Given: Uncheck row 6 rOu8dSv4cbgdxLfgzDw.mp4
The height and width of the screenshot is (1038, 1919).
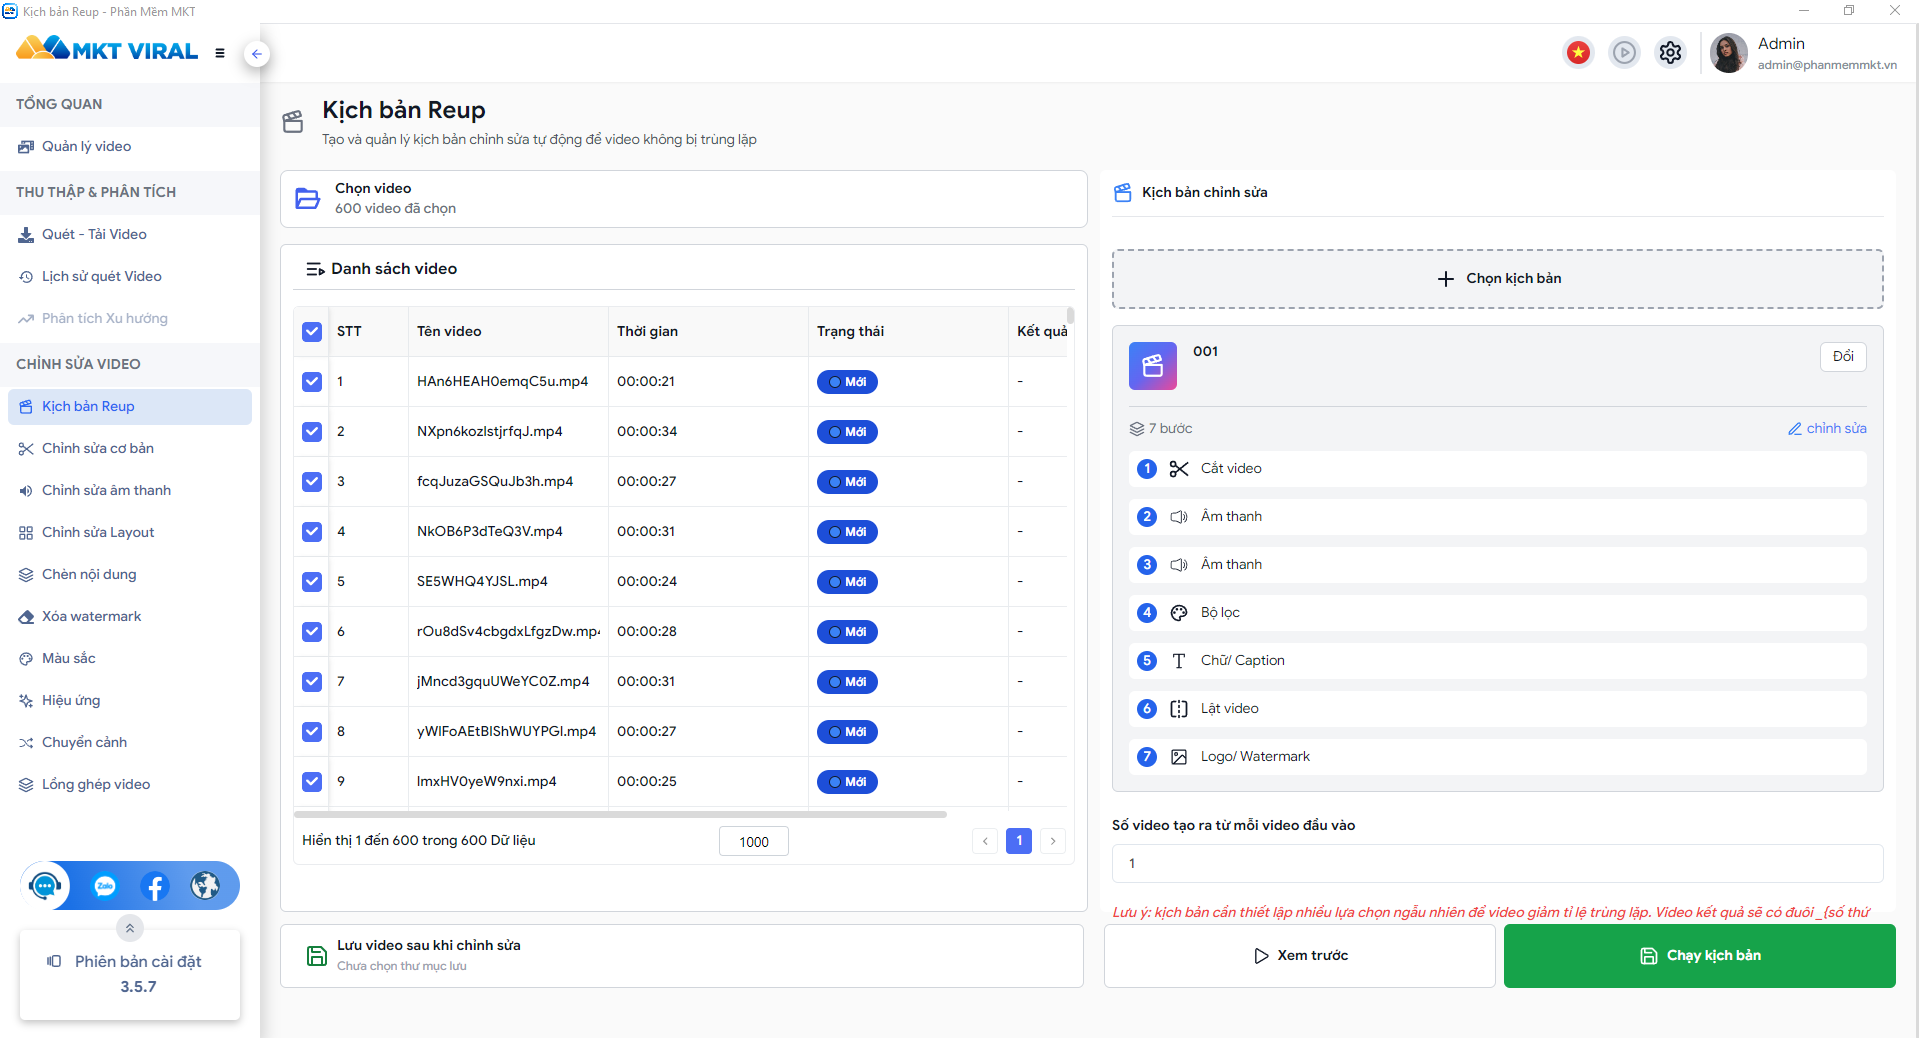Looking at the screenshot, I should 312,632.
